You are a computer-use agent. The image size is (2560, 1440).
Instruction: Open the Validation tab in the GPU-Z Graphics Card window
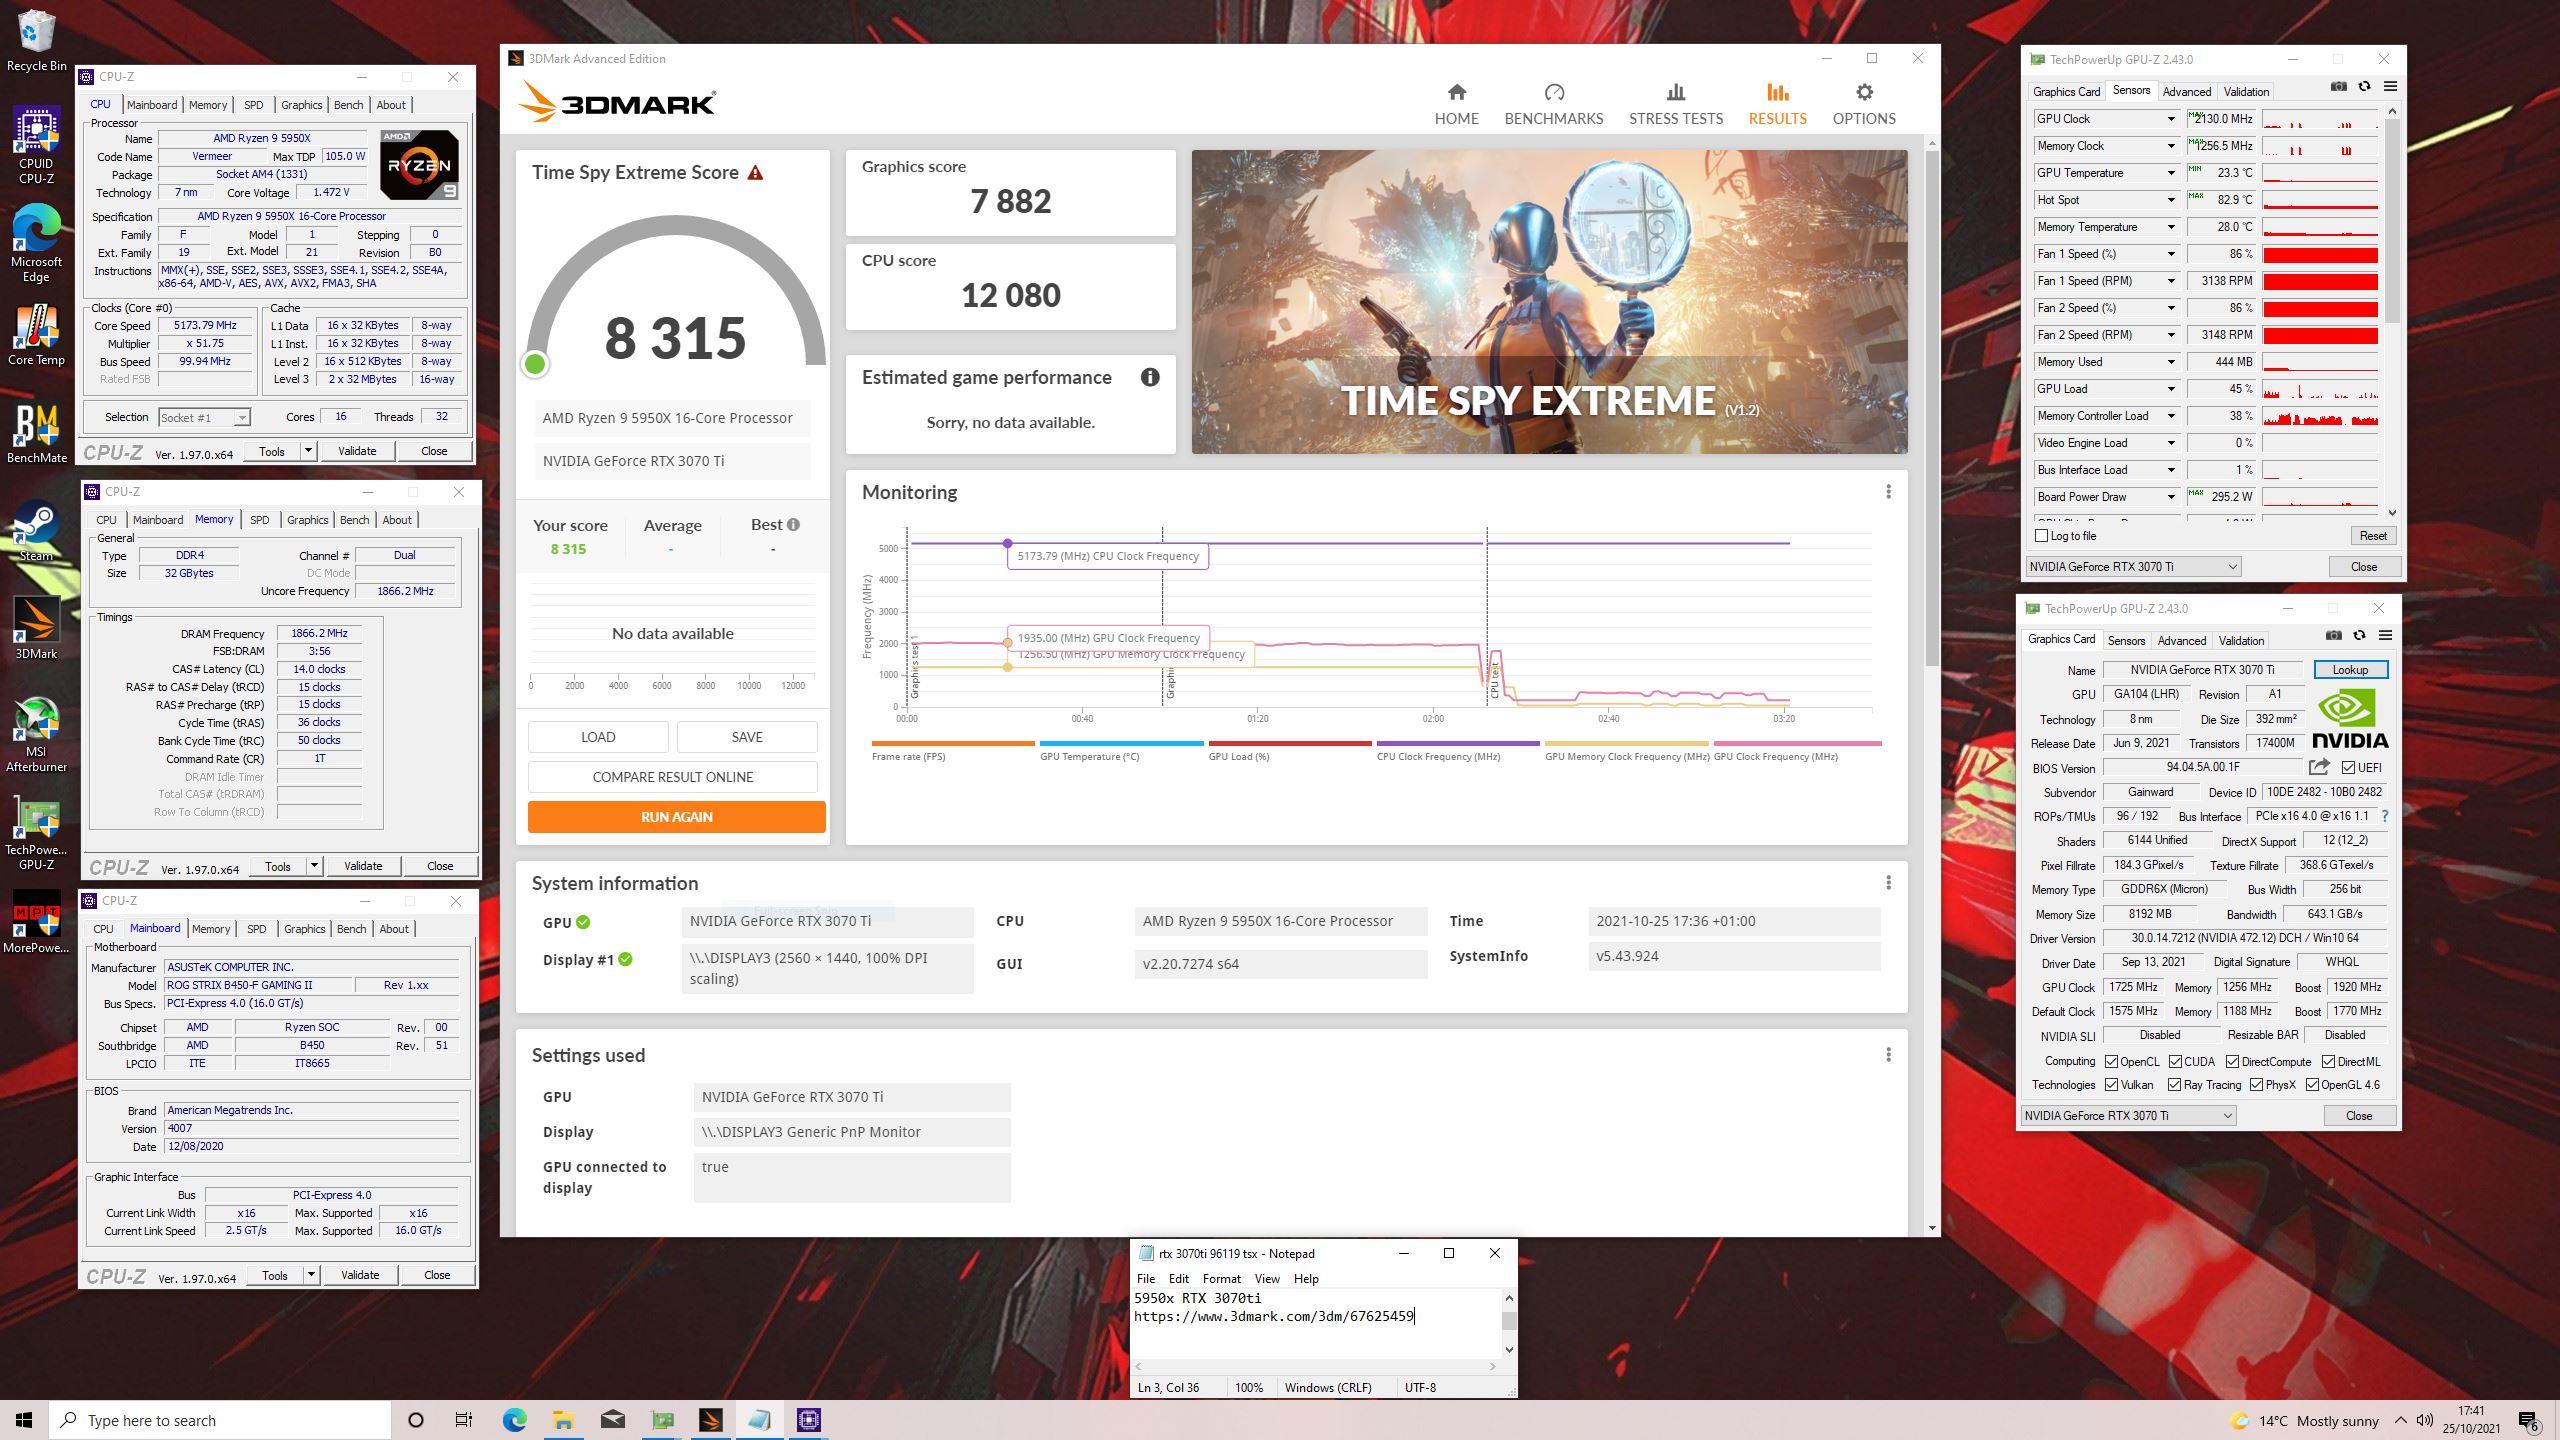(2241, 641)
